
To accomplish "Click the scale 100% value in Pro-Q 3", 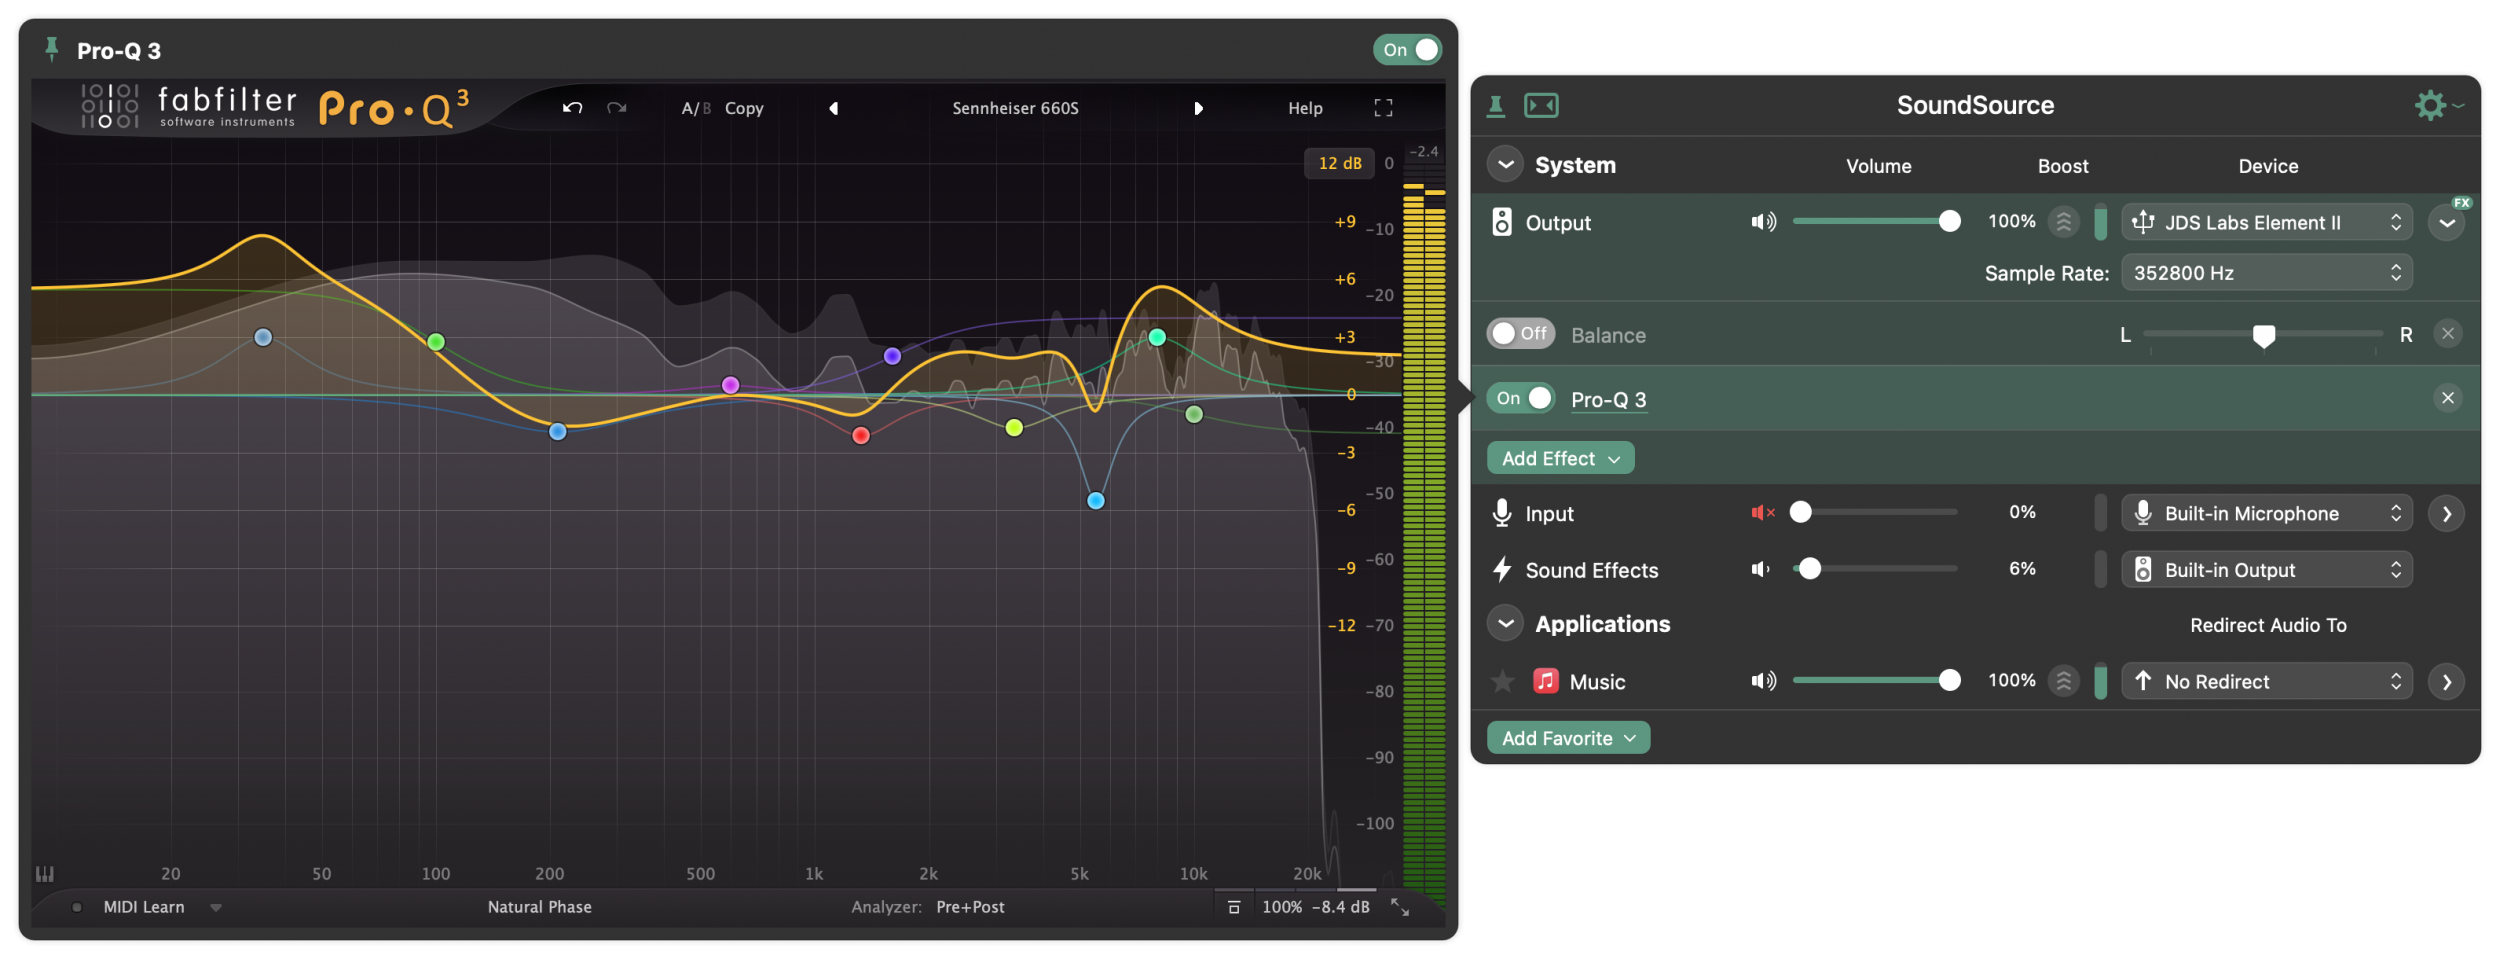I will point(1282,907).
